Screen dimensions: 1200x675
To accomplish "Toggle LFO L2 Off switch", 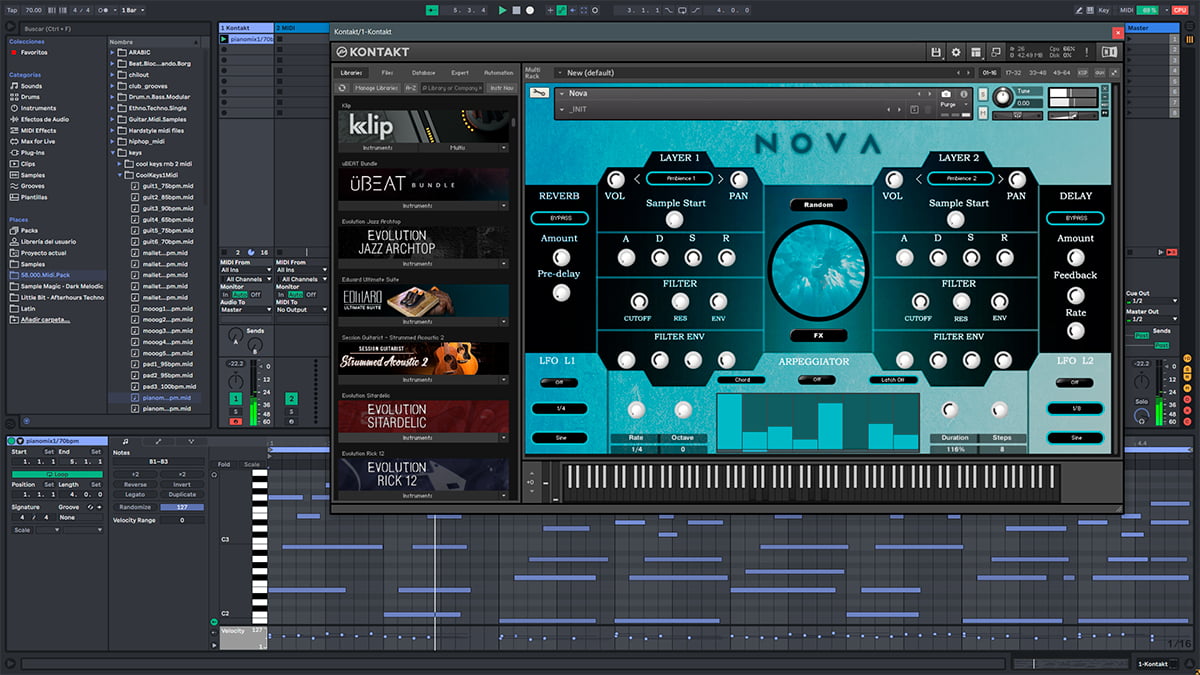I will click(x=1075, y=382).
